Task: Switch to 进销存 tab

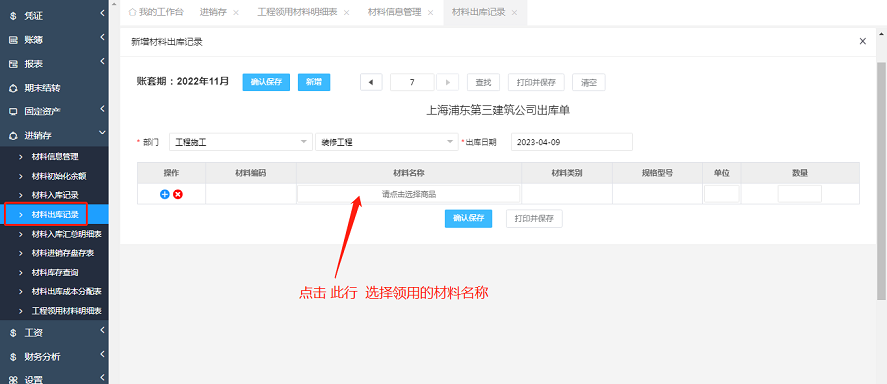Action: [x=213, y=12]
